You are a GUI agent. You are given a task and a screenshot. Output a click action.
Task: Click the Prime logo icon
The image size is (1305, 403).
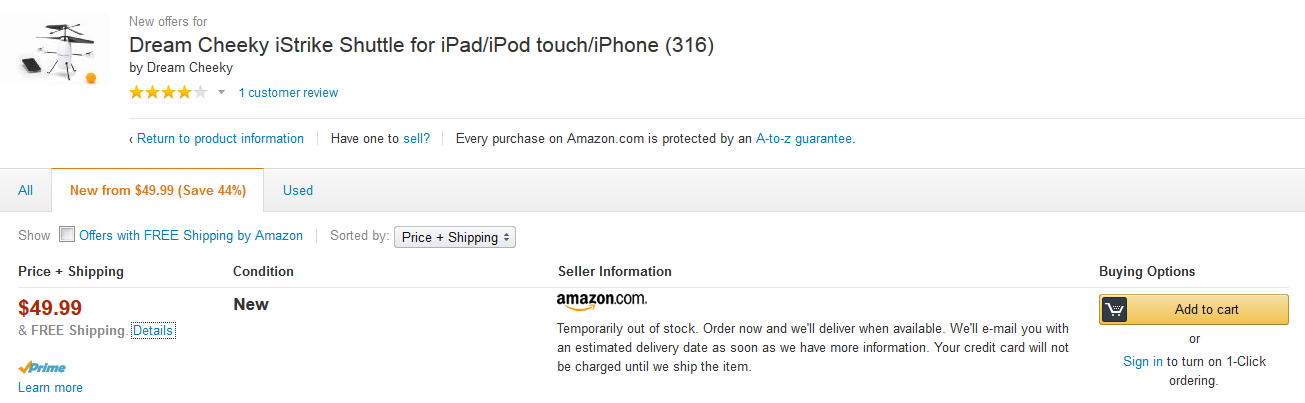coord(42,367)
